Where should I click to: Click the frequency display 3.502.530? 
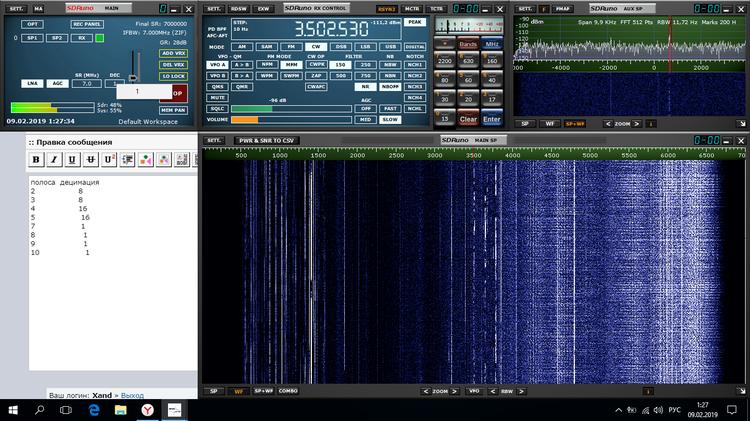click(331, 29)
